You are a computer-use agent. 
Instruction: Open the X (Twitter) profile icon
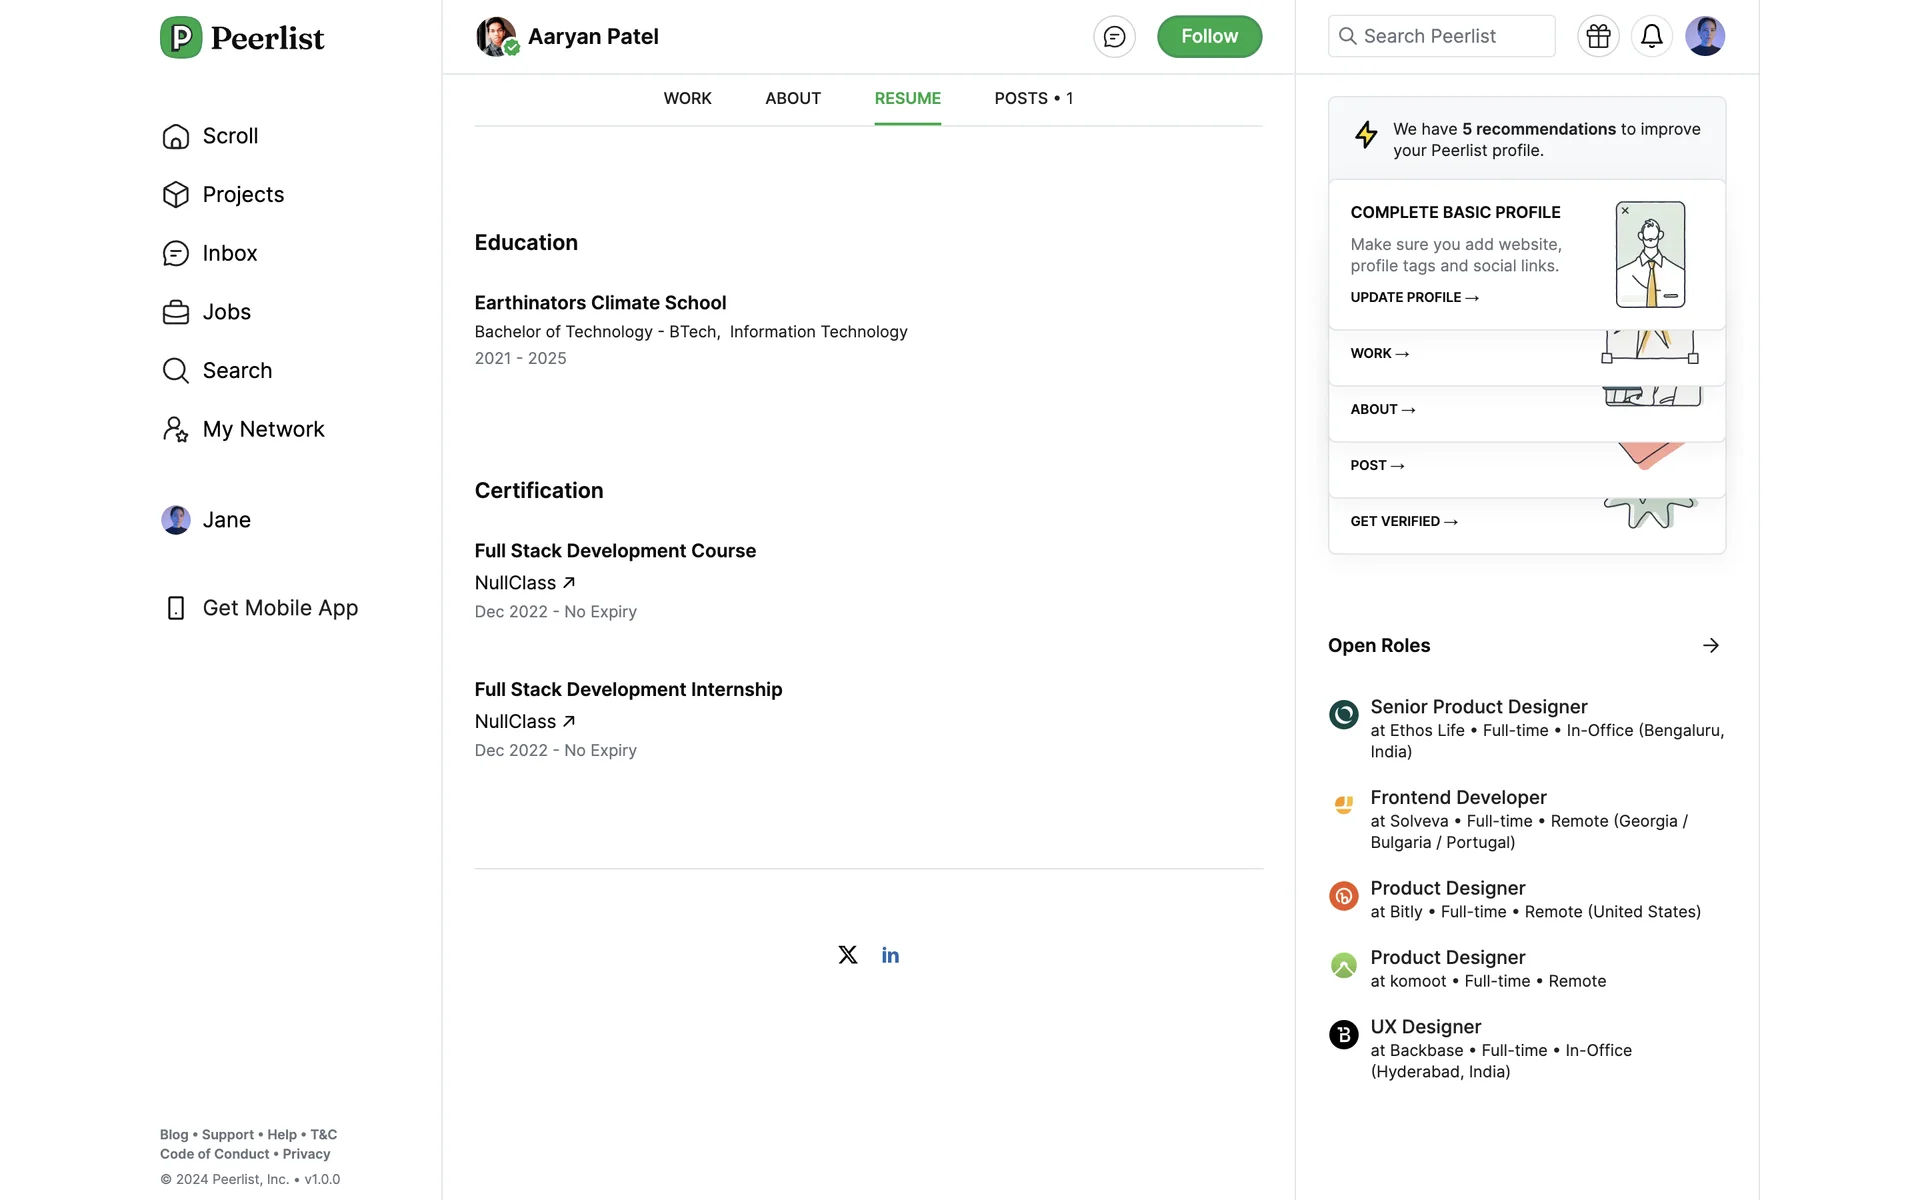pyautogui.click(x=848, y=955)
